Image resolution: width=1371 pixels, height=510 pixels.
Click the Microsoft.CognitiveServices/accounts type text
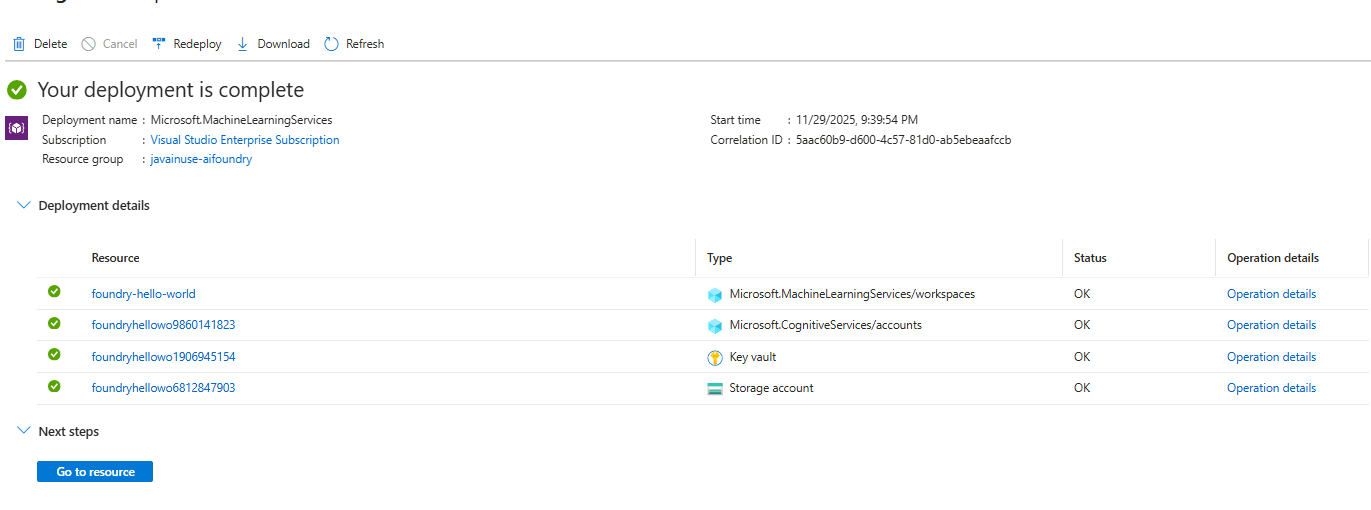click(825, 325)
